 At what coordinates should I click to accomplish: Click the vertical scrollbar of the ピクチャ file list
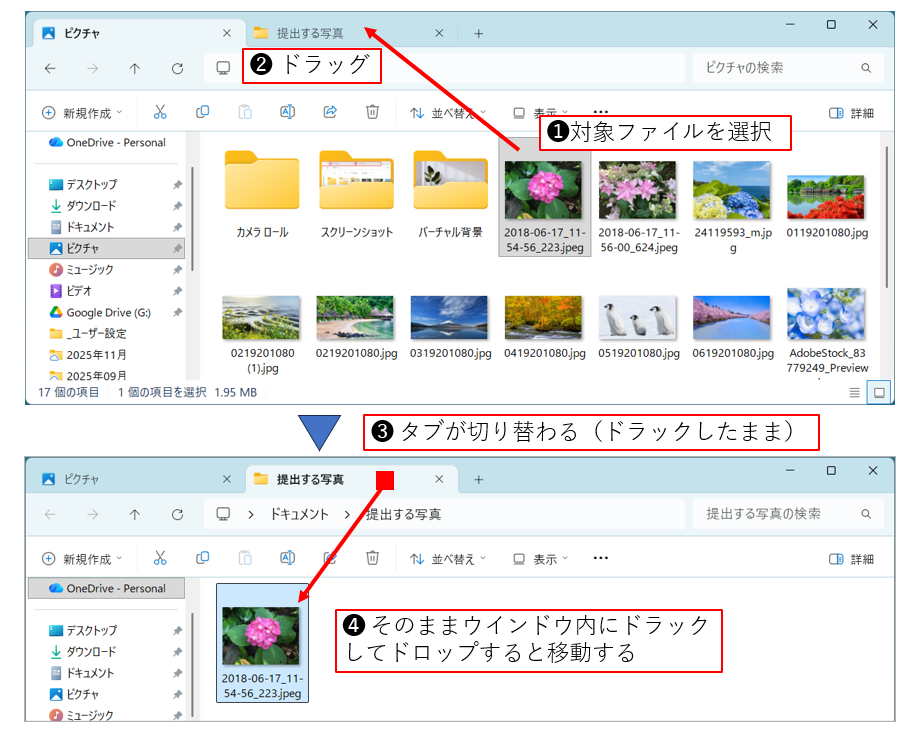coord(885,220)
